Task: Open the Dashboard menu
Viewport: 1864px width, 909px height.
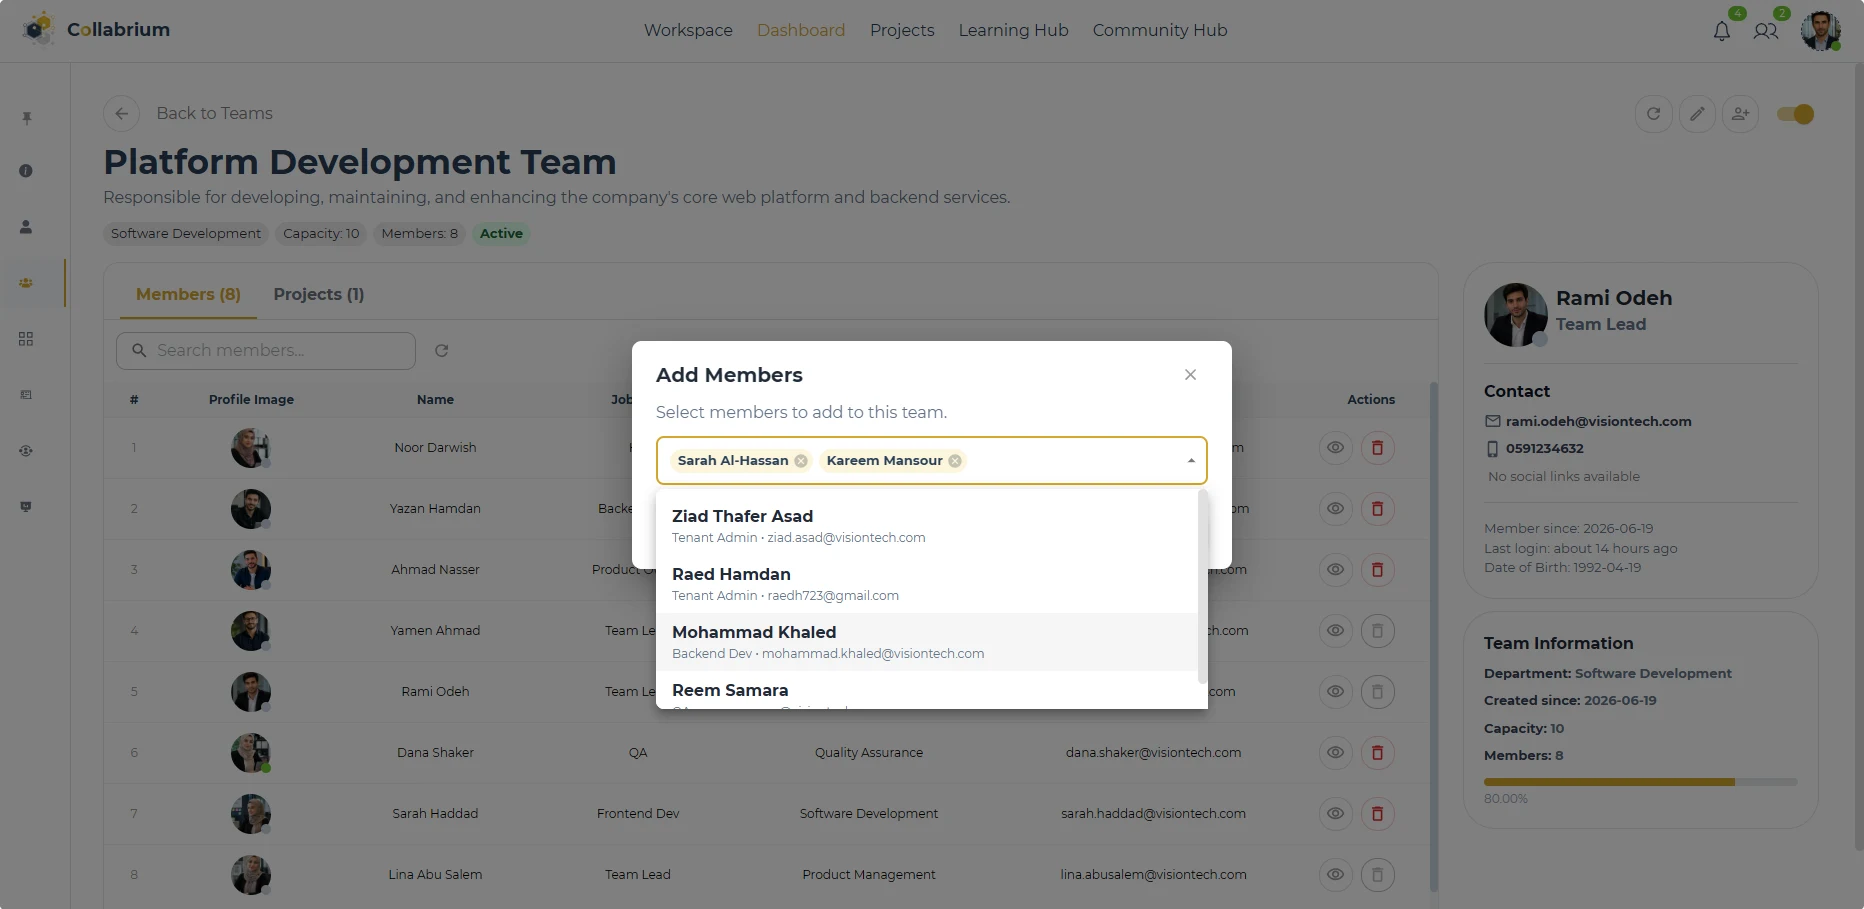Action: (x=801, y=30)
